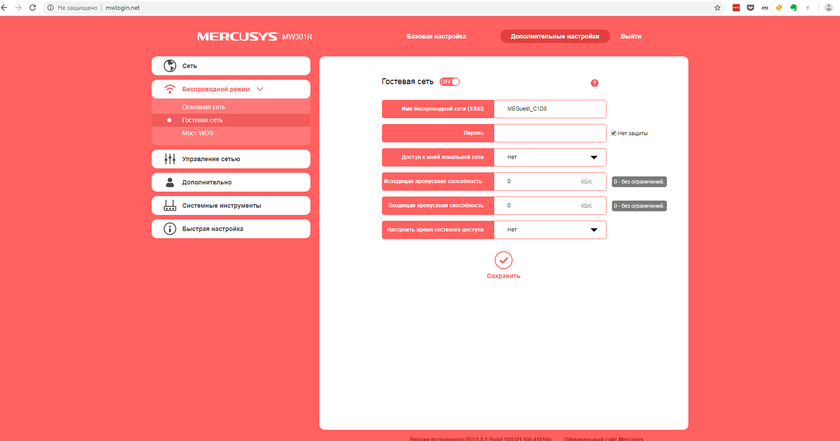Image resolution: width=840 pixels, height=441 pixels.
Task: Click the person icon for Дополнительно
Action: 170,182
